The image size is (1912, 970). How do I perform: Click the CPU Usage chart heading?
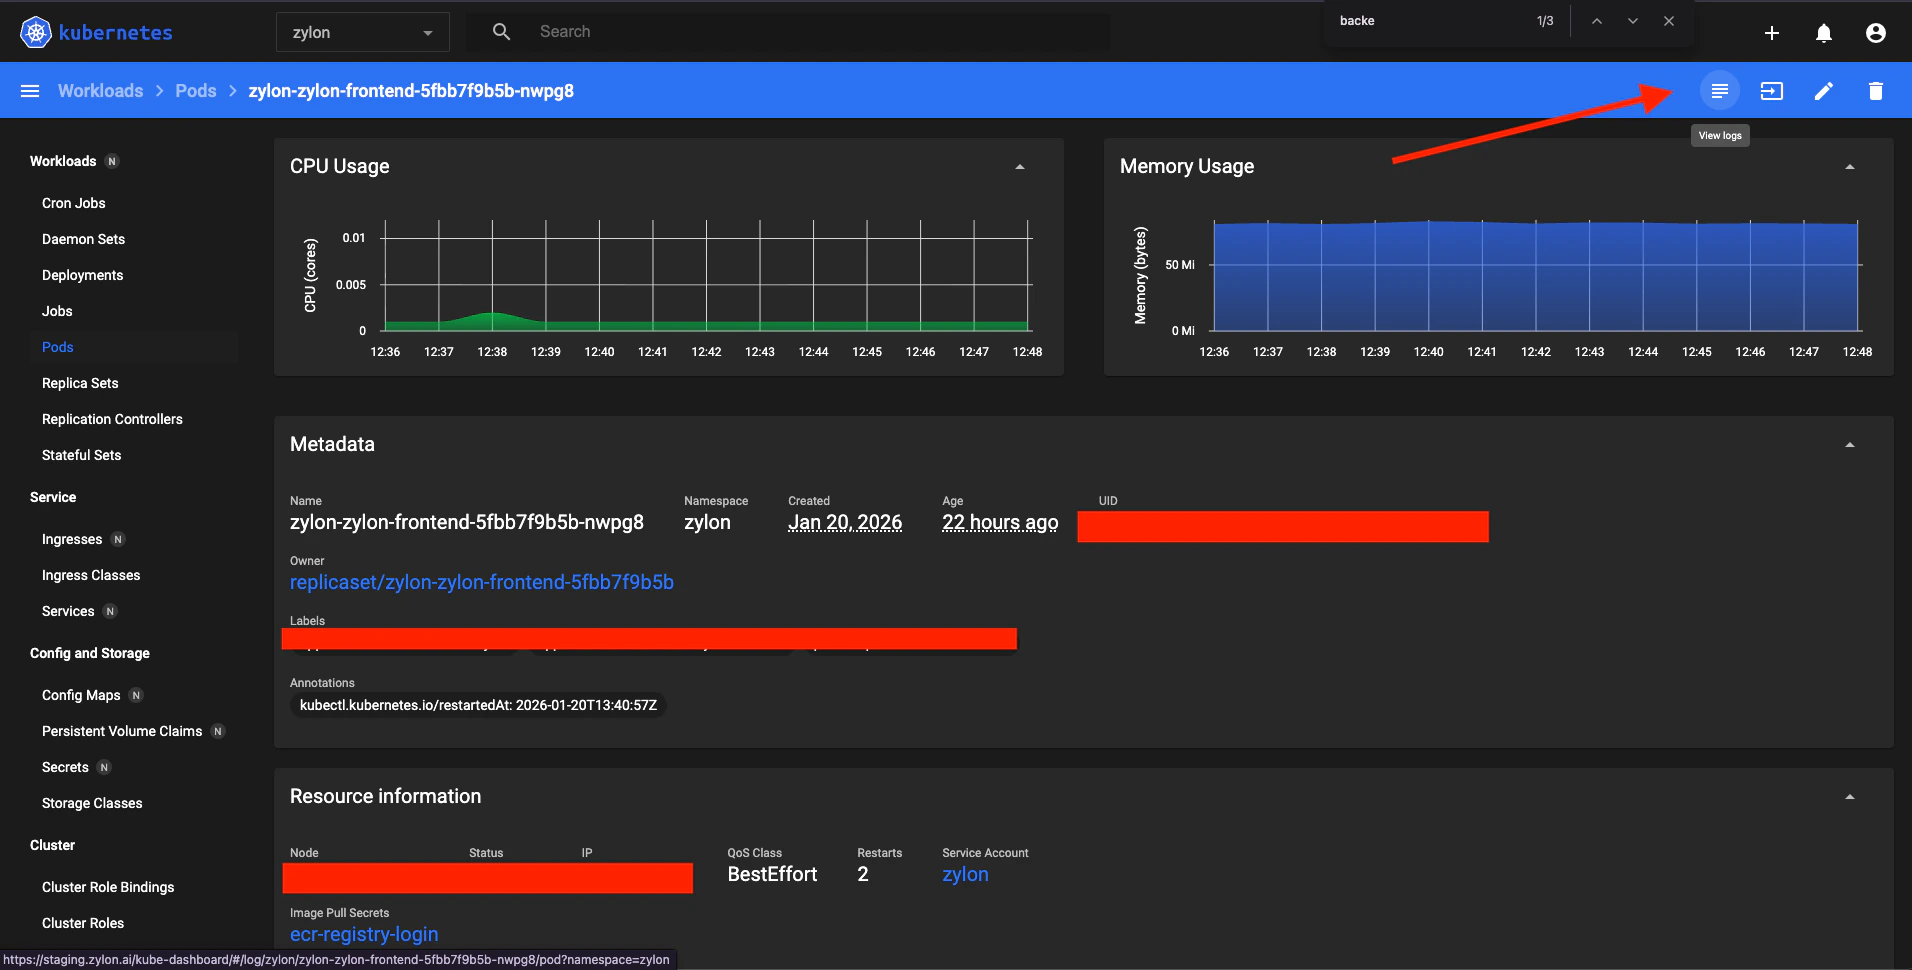(x=340, y=167)
